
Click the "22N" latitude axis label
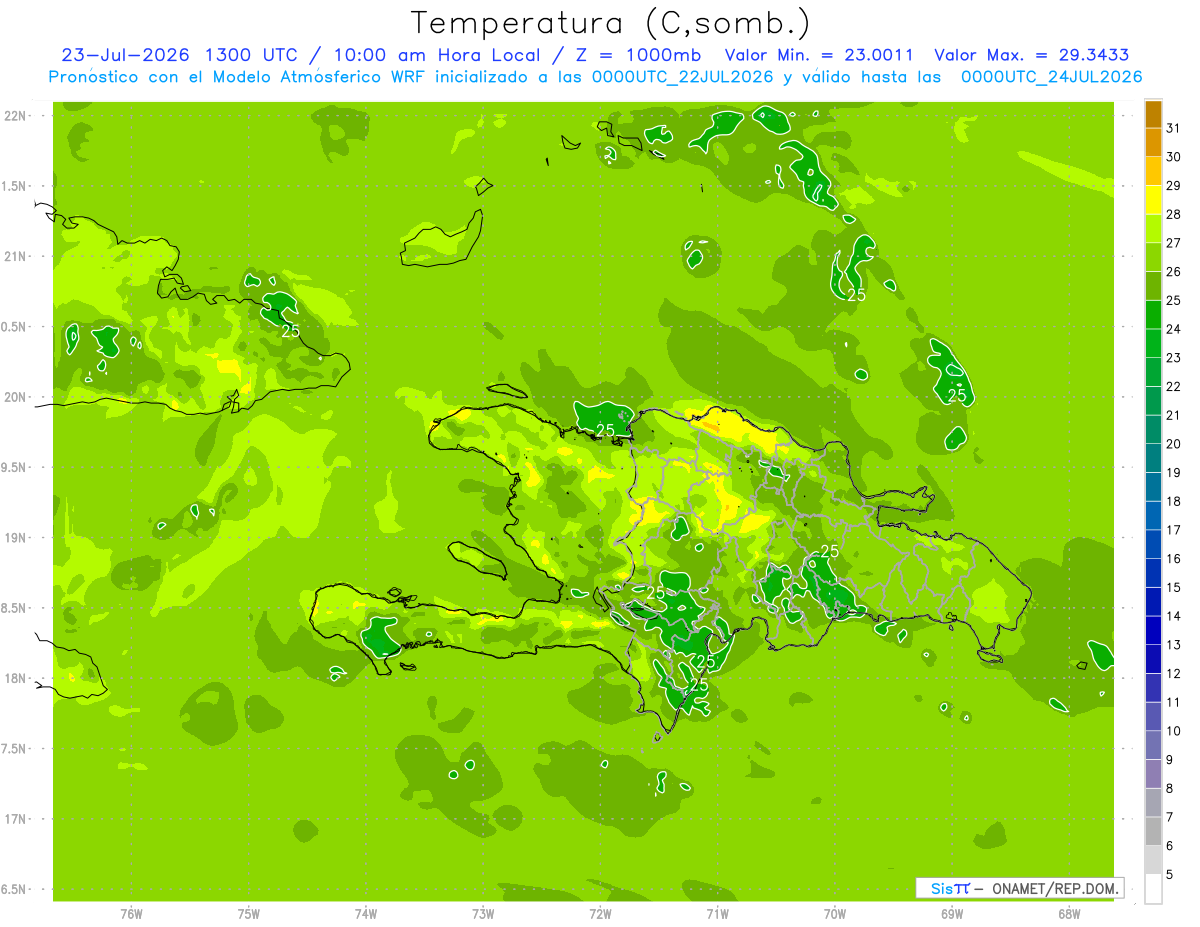click(15, 116)
